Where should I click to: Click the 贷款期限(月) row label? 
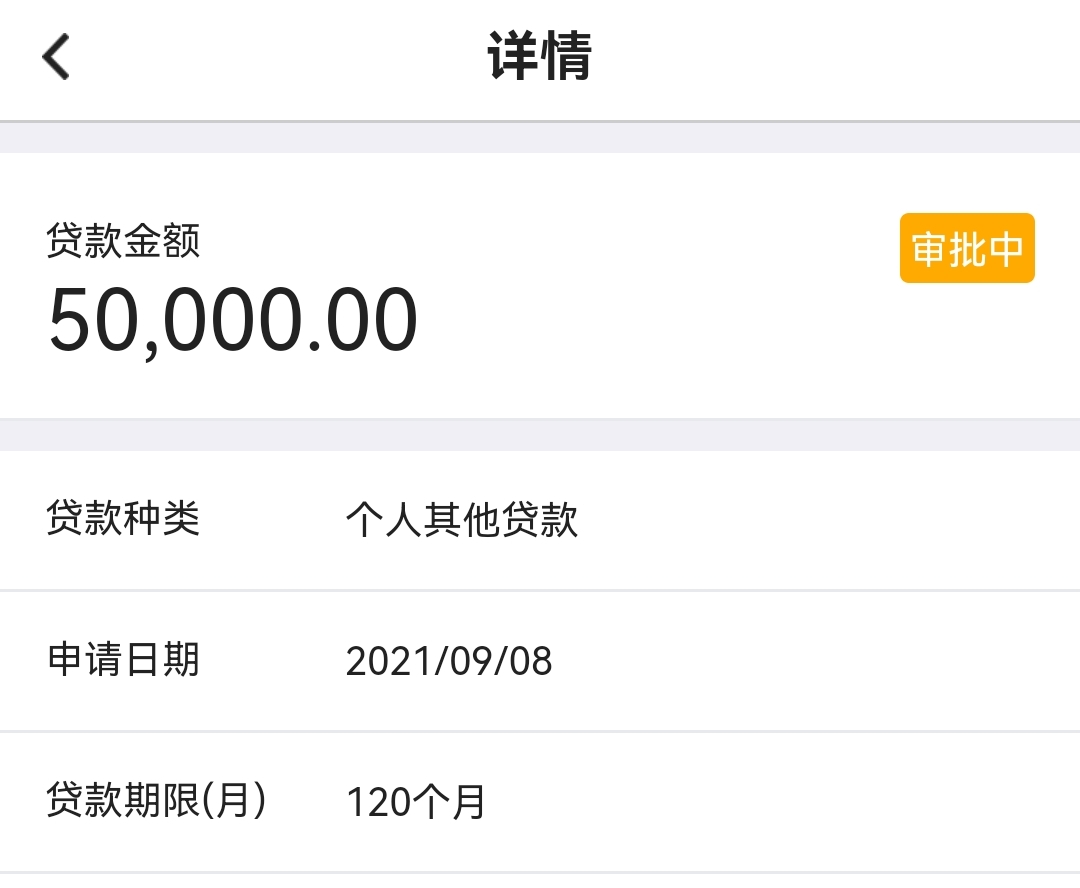[157, 801]
